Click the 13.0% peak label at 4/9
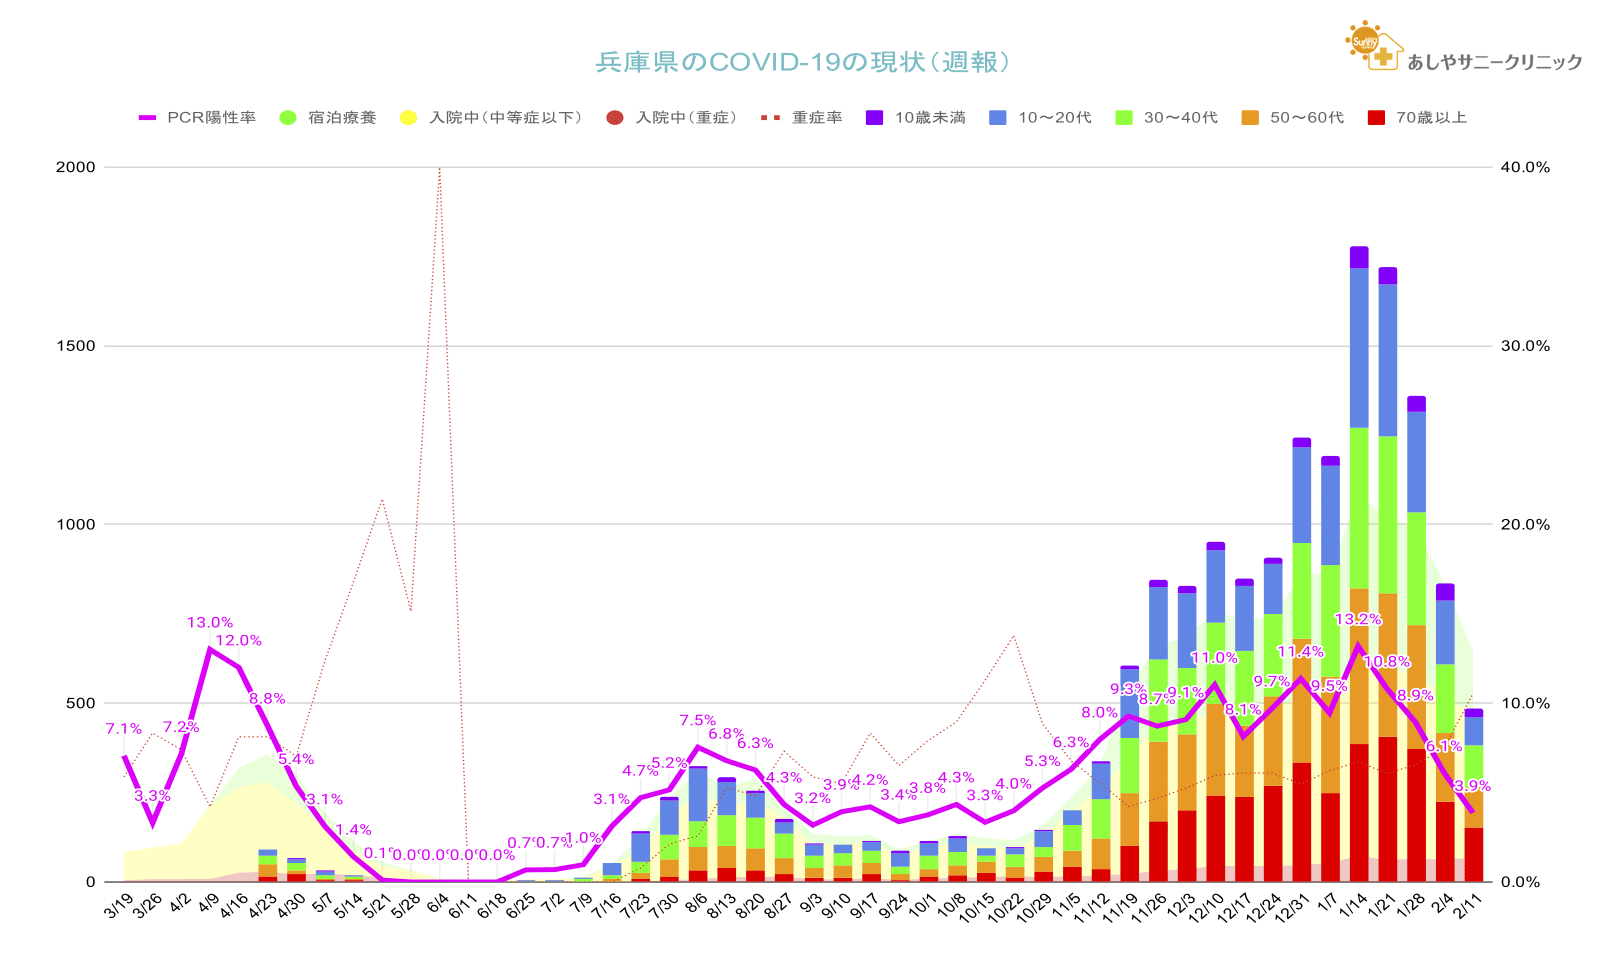Screen dimensions: 1605x969 click(210, 623)
